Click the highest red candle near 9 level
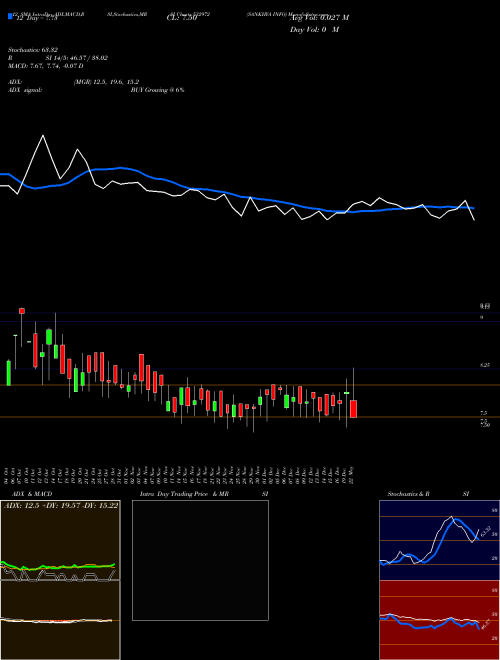The height and width of the screenshot is (660, 500). pyautogui.click(x=21, y=311)
